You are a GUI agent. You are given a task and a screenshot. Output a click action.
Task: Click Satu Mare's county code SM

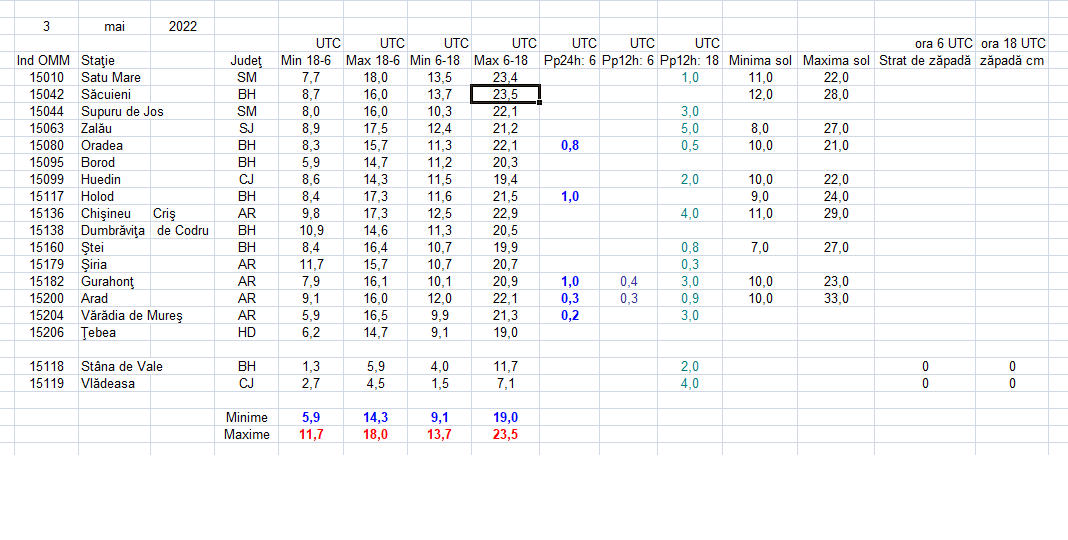pyautogui.click(x=247, y=78)
